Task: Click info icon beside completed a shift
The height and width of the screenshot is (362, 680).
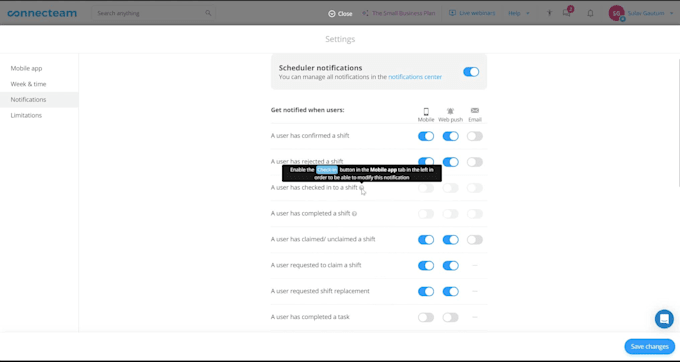Action: pos(354,214)
